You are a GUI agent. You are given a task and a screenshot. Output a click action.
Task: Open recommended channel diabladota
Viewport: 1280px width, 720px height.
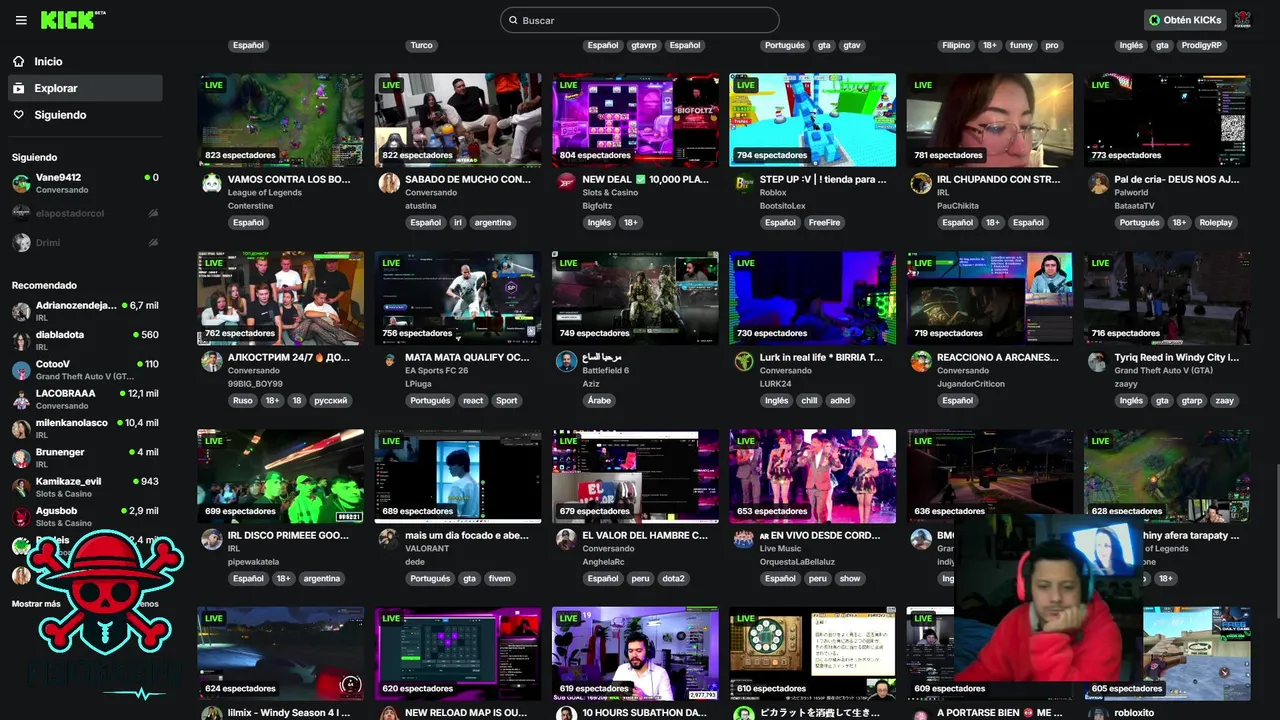pyautogui.click(x=85, y=340)
